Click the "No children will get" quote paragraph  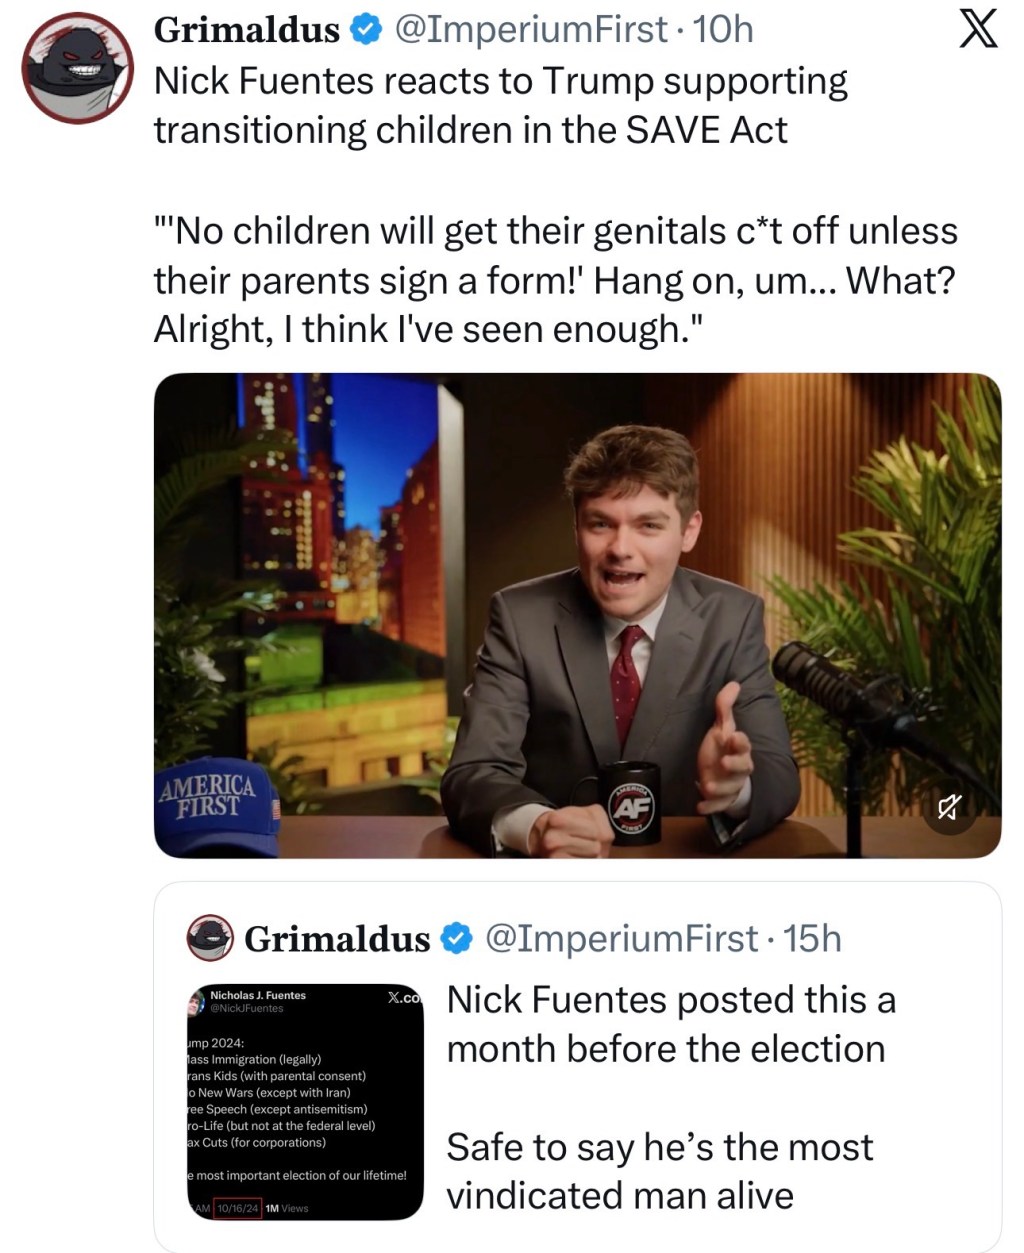pyautogui.click(x=555, y=280)
